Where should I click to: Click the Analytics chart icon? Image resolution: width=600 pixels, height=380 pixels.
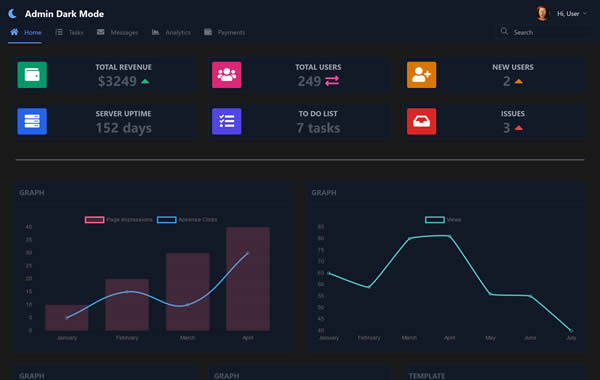(155, 32)
